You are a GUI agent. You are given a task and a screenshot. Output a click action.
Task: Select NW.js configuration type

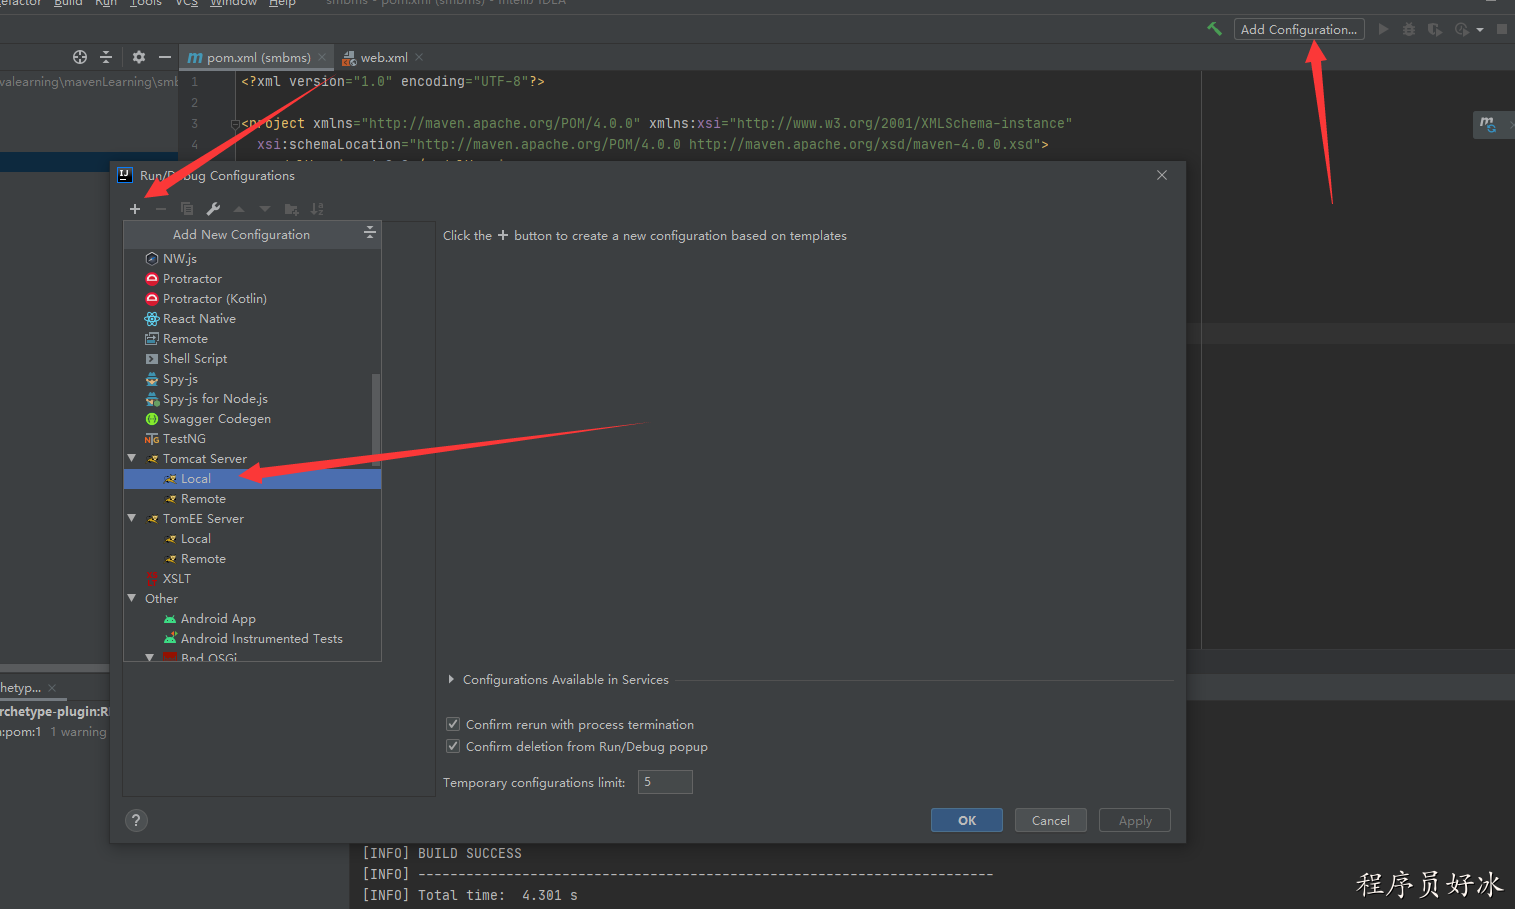252,258
